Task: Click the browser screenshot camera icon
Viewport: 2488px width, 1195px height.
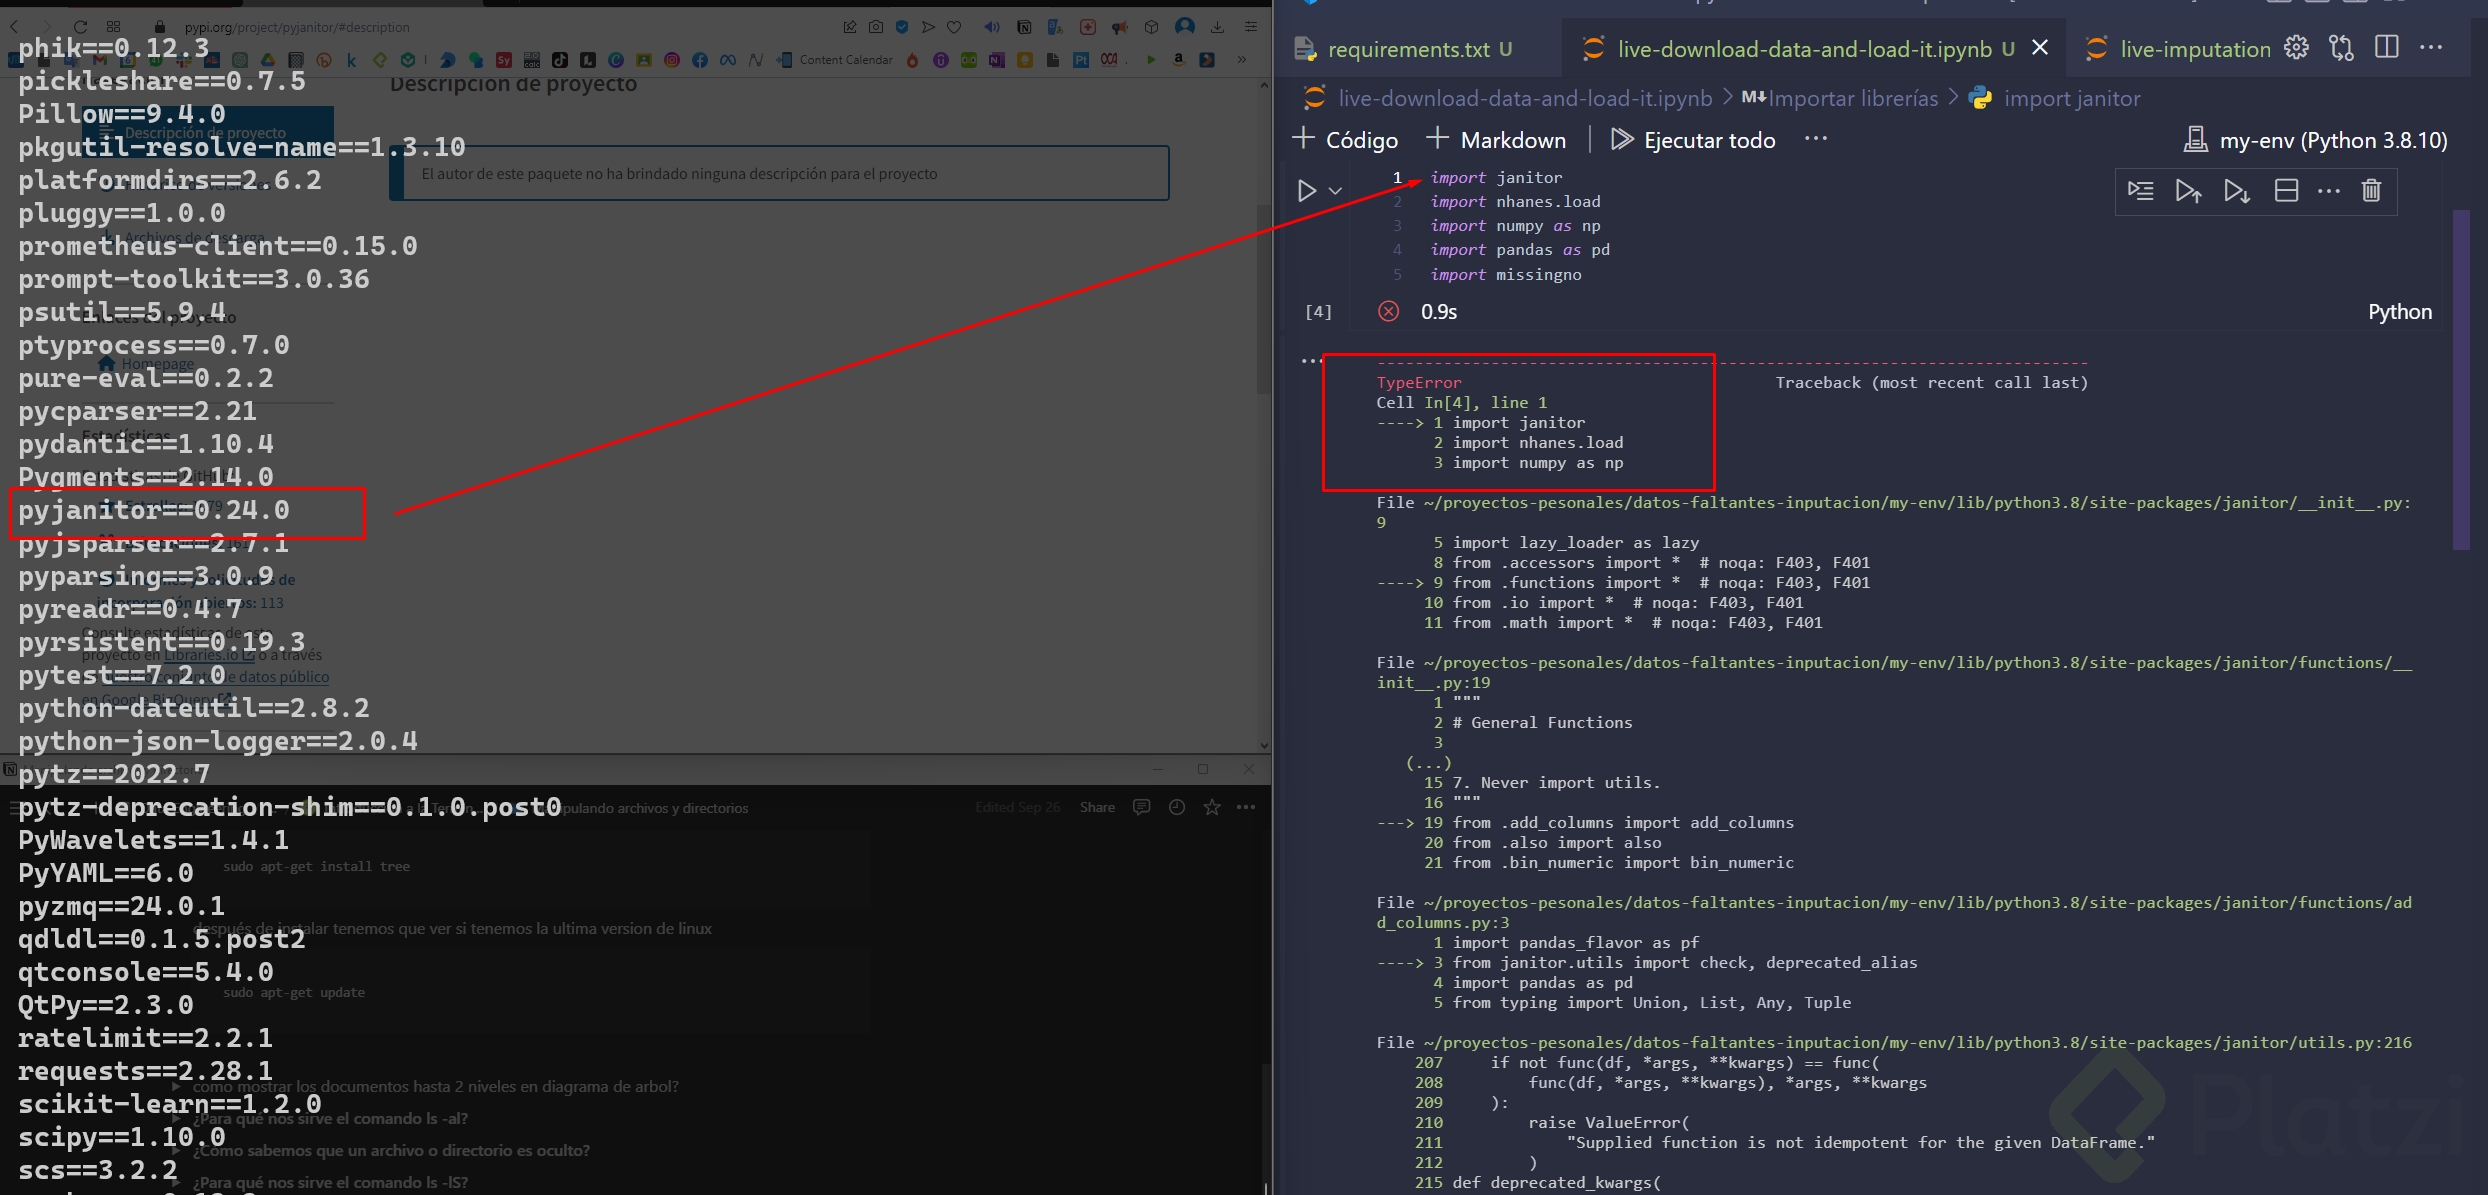Action: point(876,27)
